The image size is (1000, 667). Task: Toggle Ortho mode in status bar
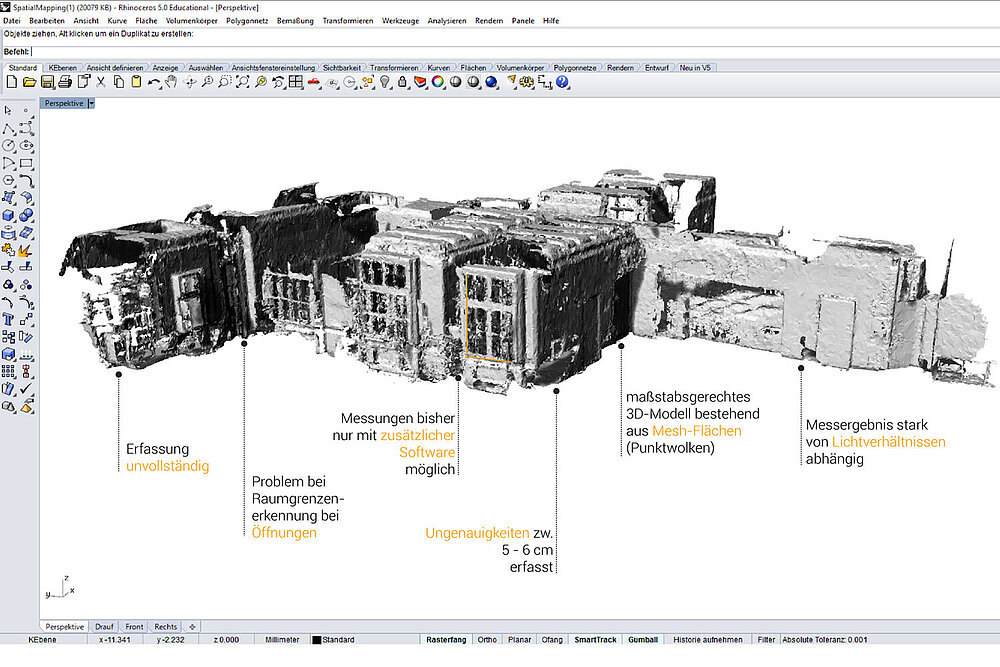click(x=487, y=639)
